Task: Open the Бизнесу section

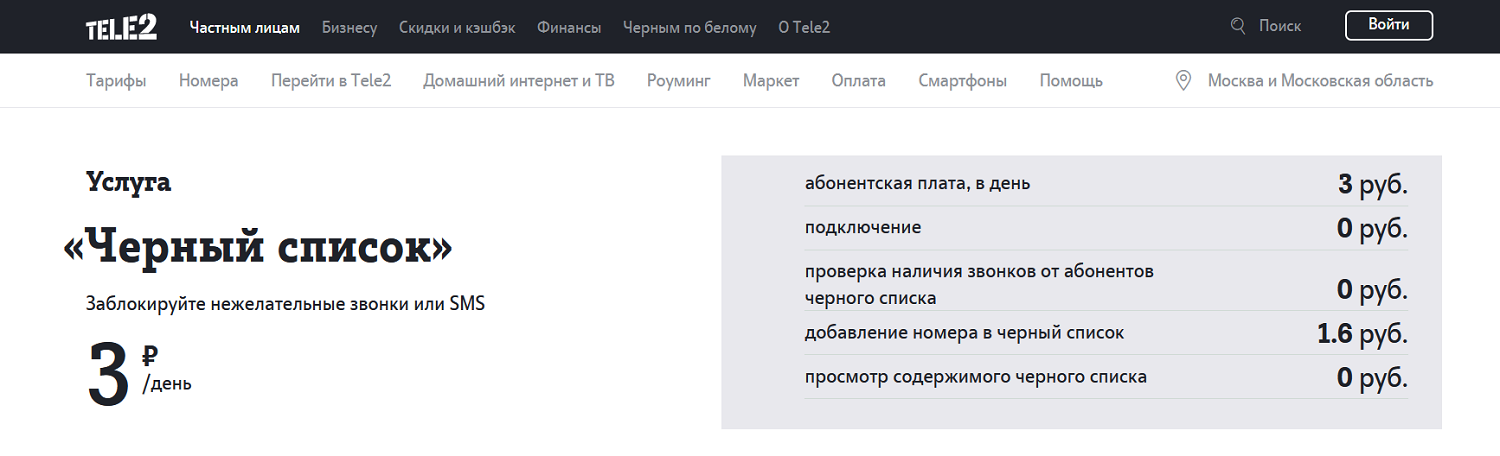Action: [349, 27]
